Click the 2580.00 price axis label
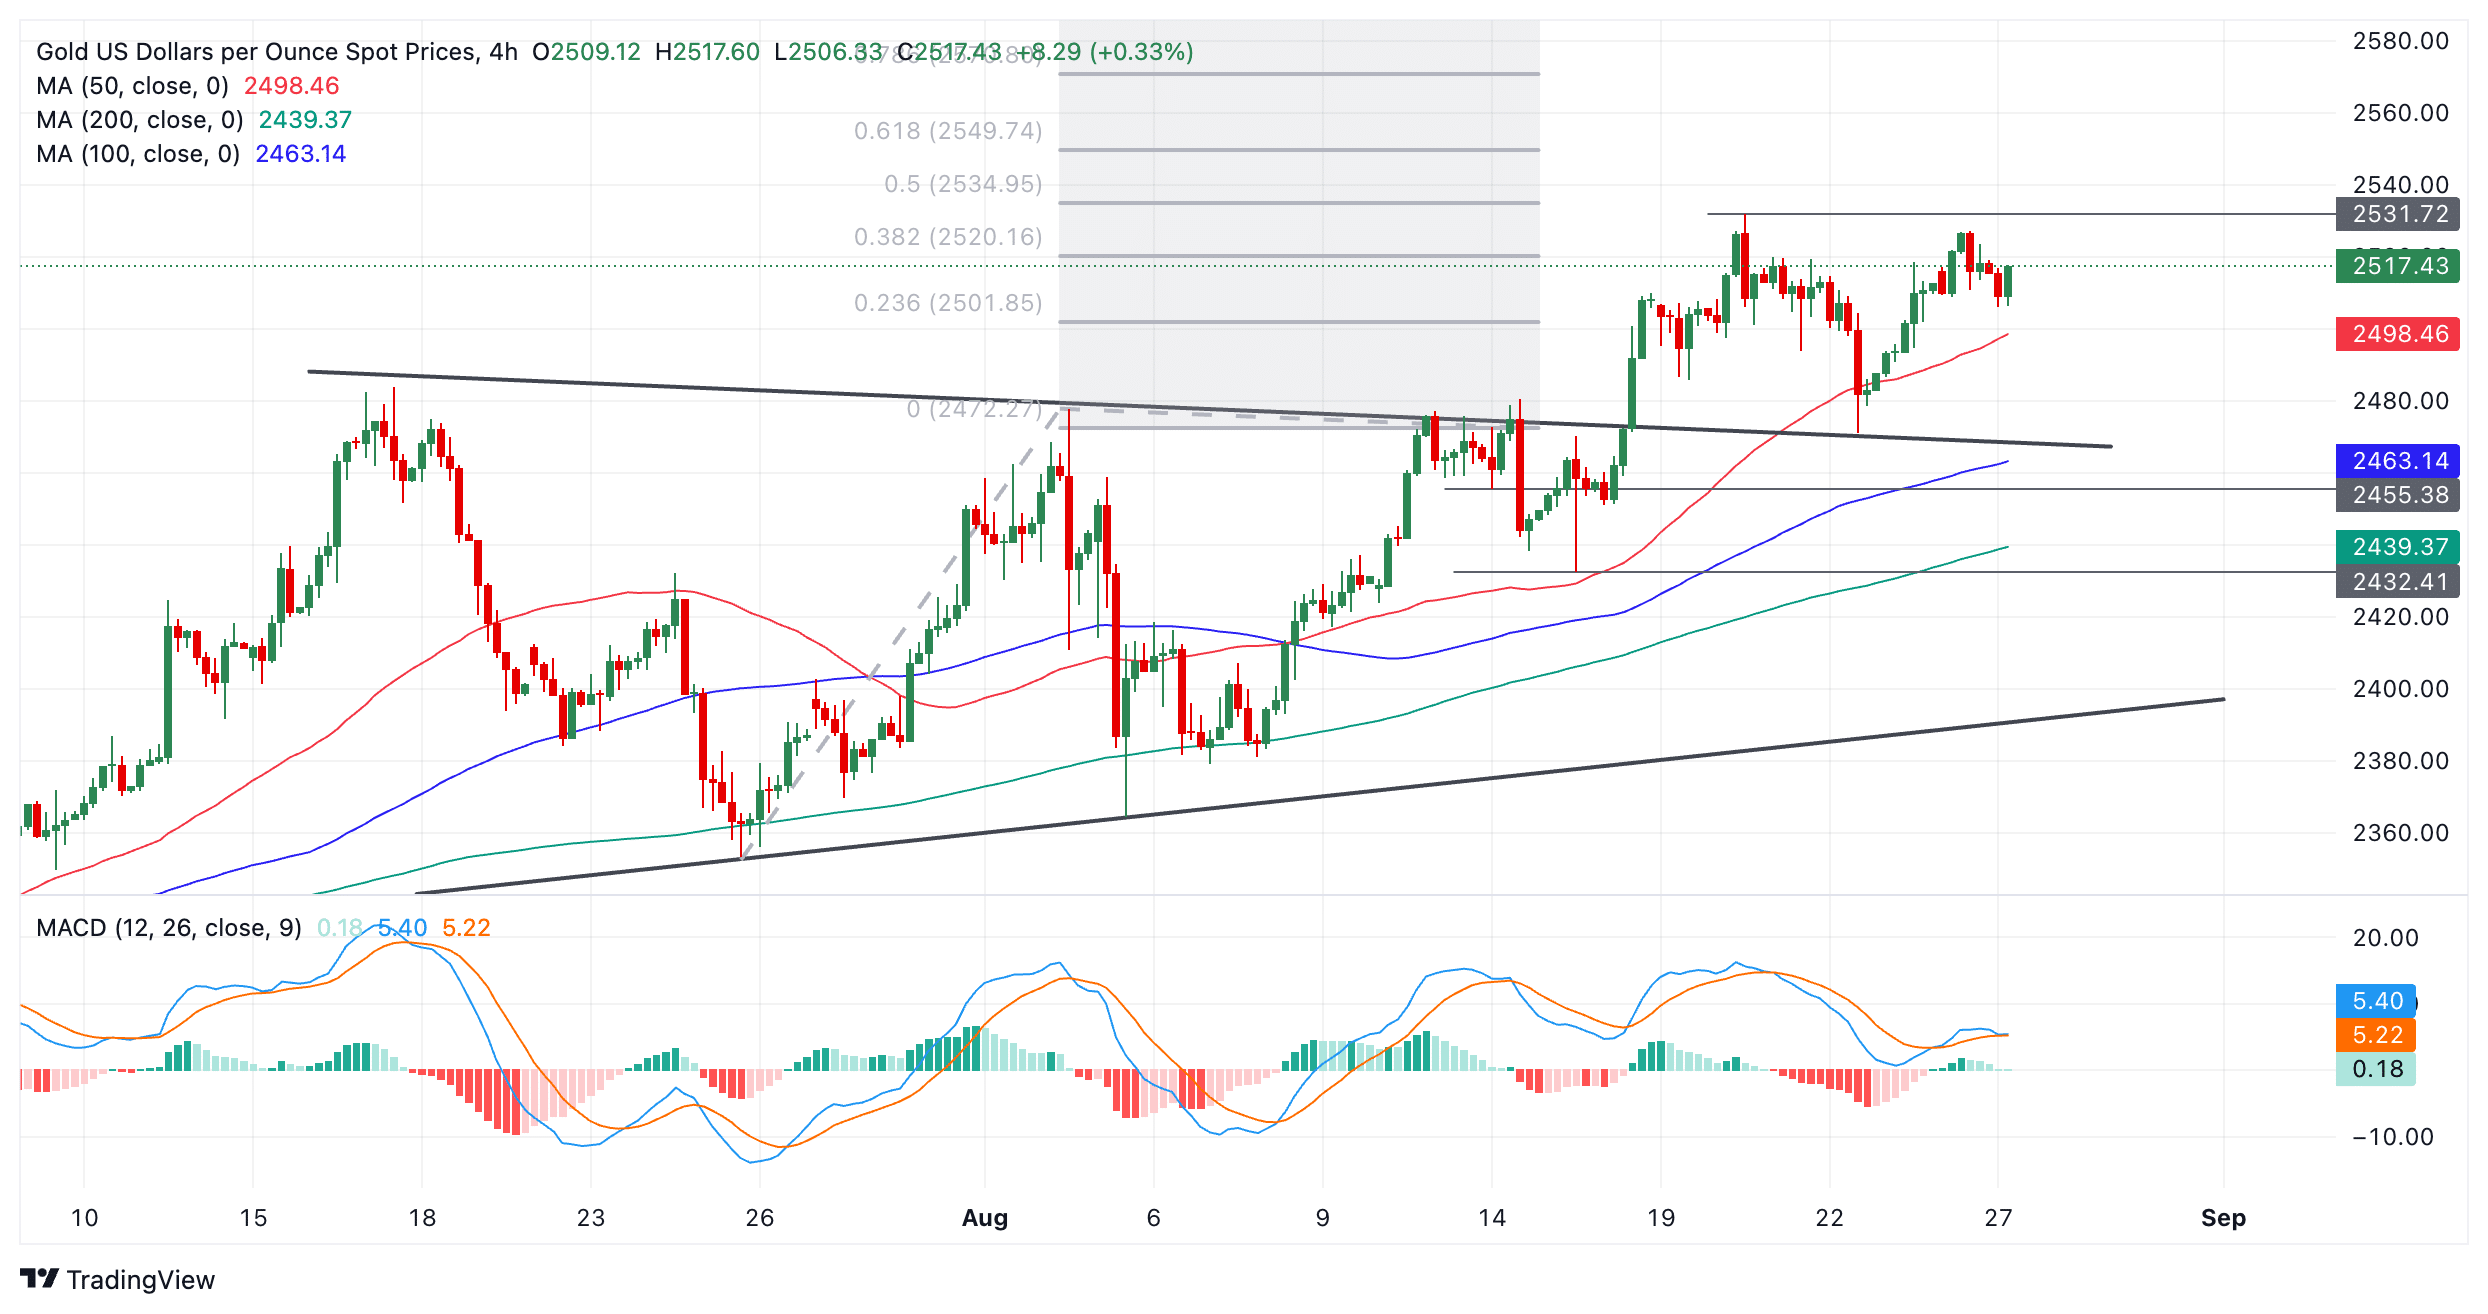Image resolution: width=2488 pixels, height=1314 pixels. point(2401,41)
